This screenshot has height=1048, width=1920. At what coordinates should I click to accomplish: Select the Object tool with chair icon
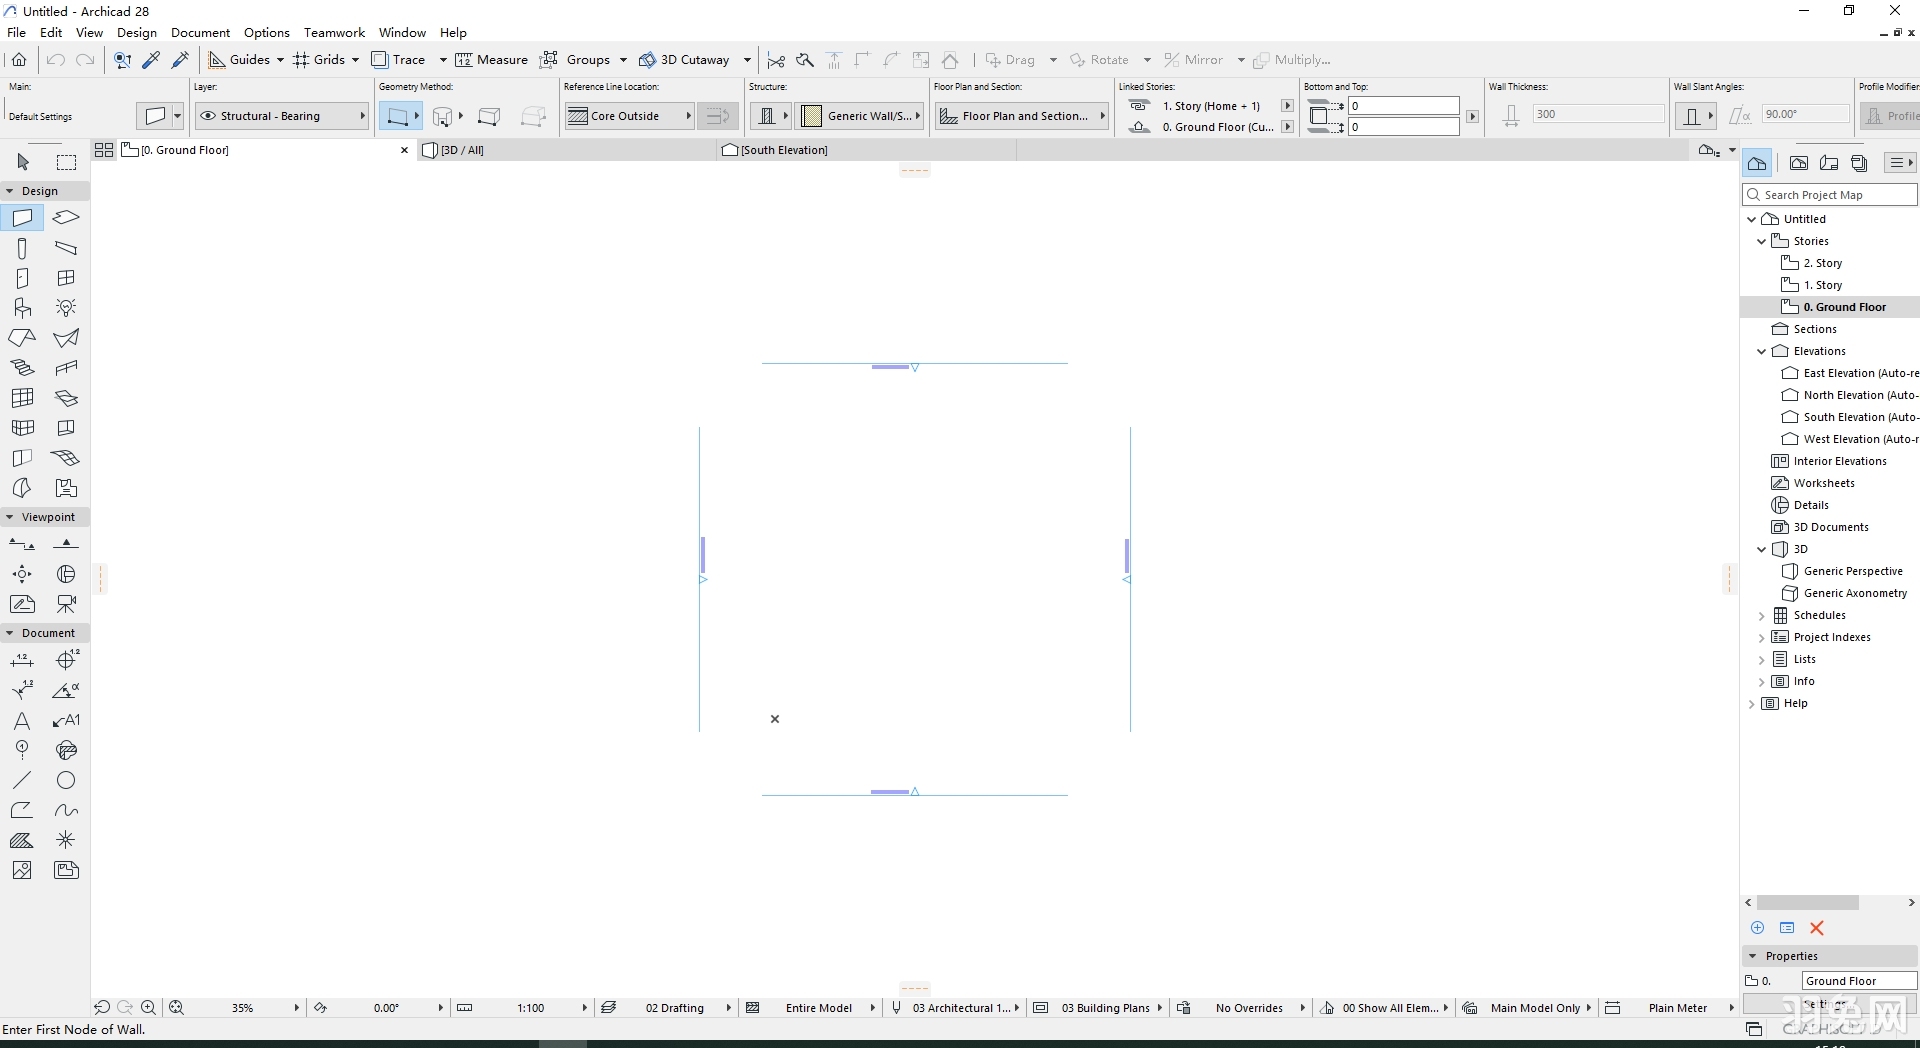coord(22,308)
